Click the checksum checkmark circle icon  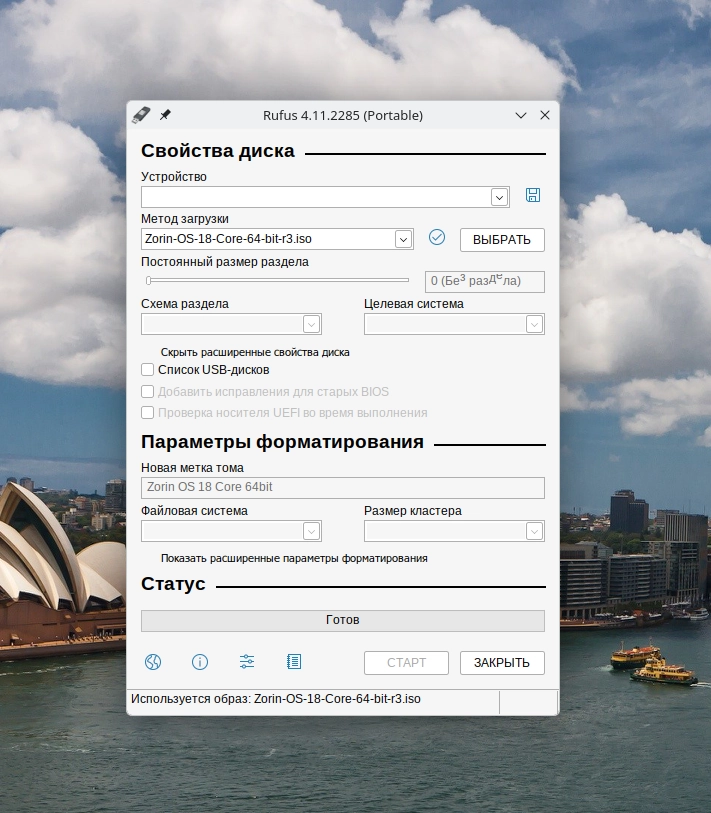[x=437, y=237]
